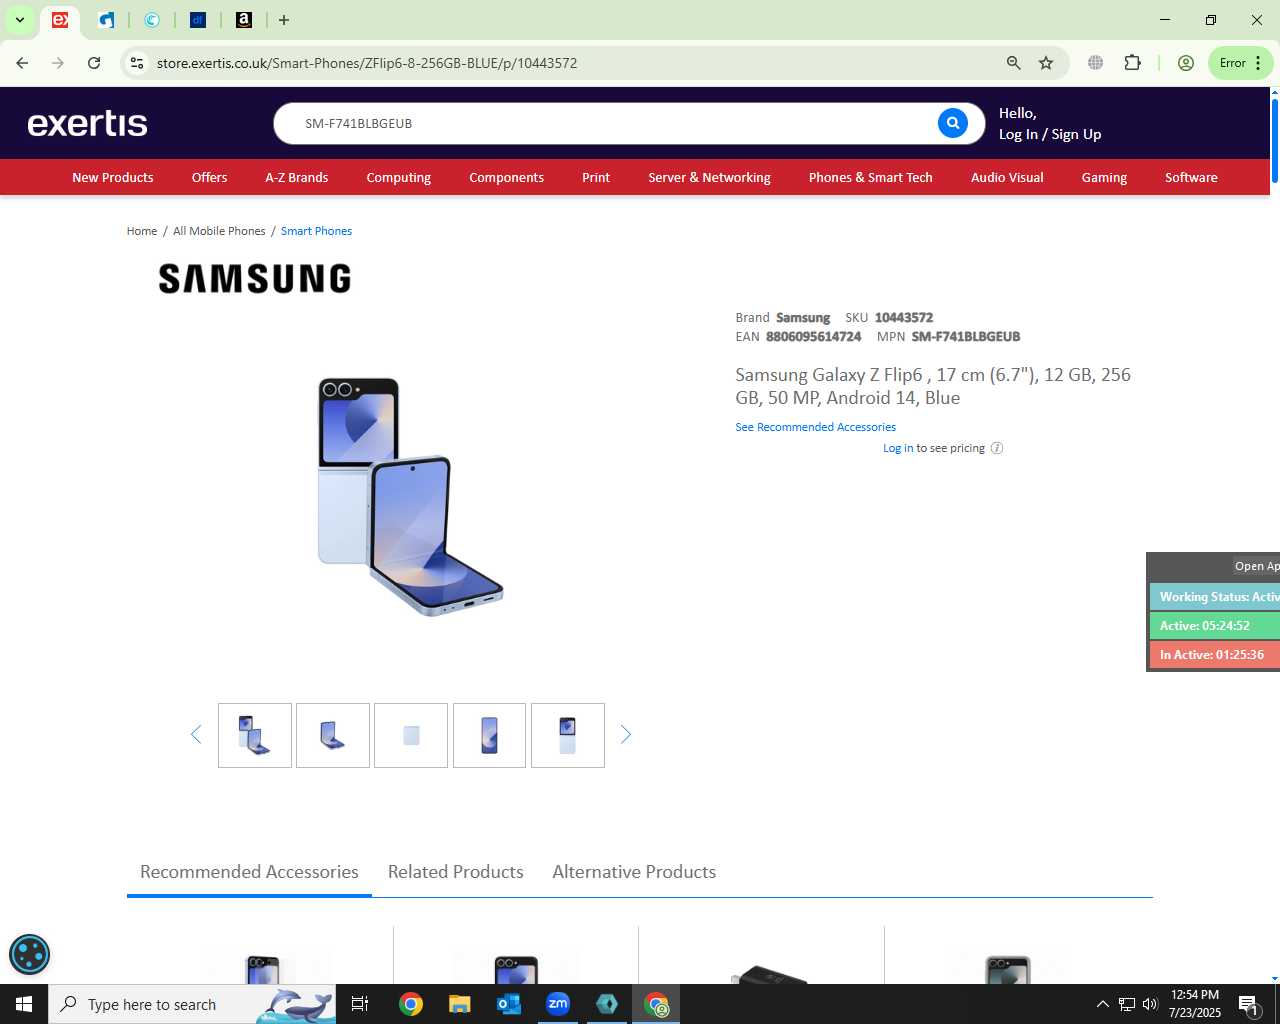The image size is (1280, 1024).
Task: Click See Recommended Accessories link
Action: click(x=815, y=427)
